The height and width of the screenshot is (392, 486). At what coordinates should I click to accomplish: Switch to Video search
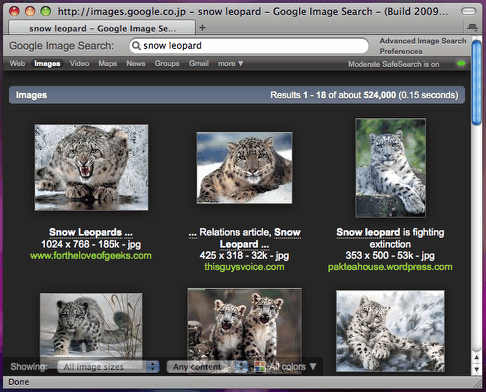[x=79, y=63]
